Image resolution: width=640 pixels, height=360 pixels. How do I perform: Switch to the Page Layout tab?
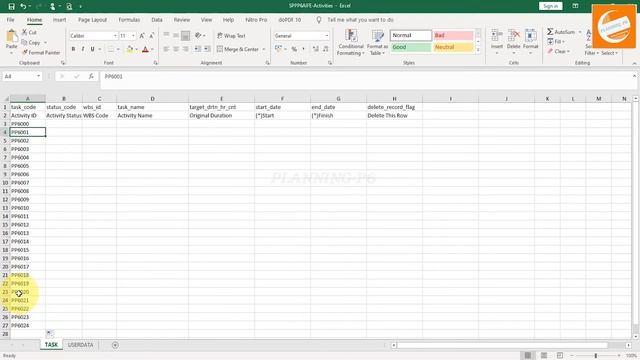tap(92, 20)
